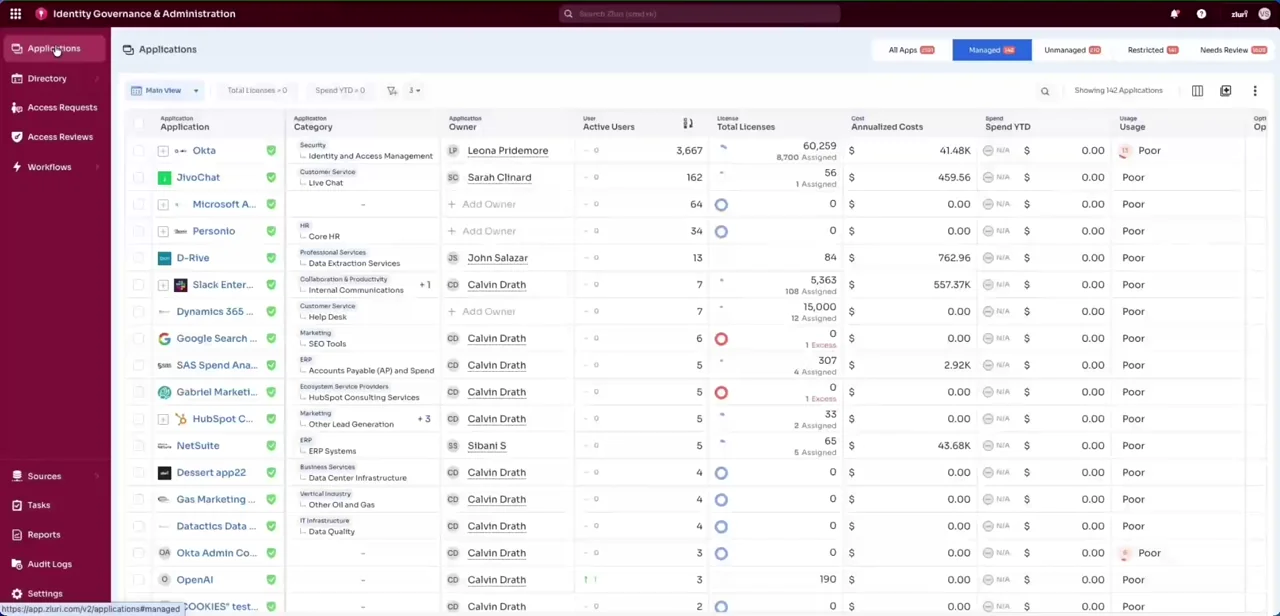
Task: Click the Dessert app22 logo
Action: [x=164, y=473]
